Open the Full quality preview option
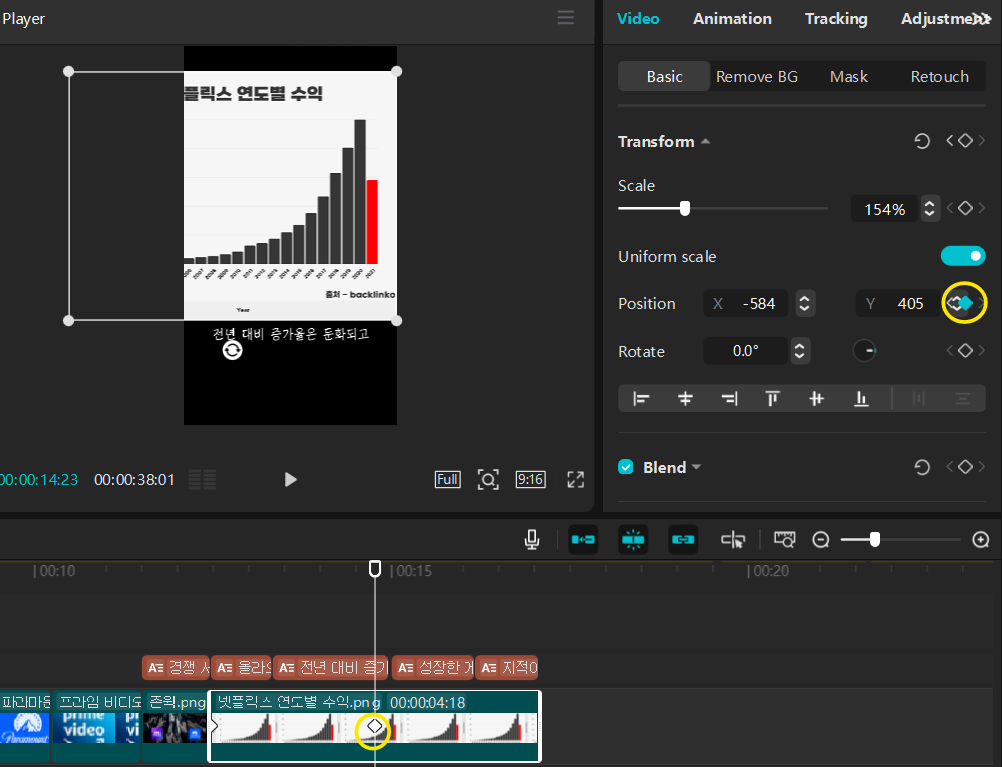Image resolution: width=1002 pixels, height=767 pixels. pos(447,479)
